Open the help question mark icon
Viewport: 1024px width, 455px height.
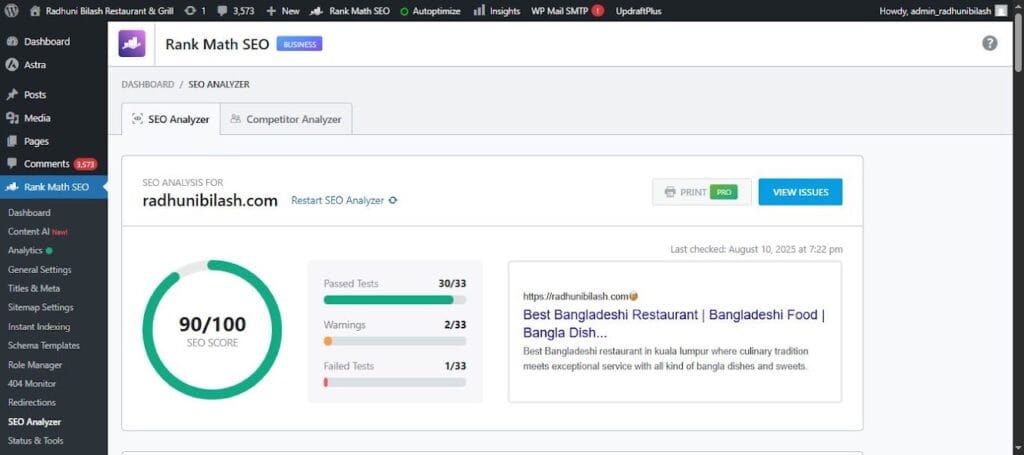pyautogui.click(x=989, y=44)
